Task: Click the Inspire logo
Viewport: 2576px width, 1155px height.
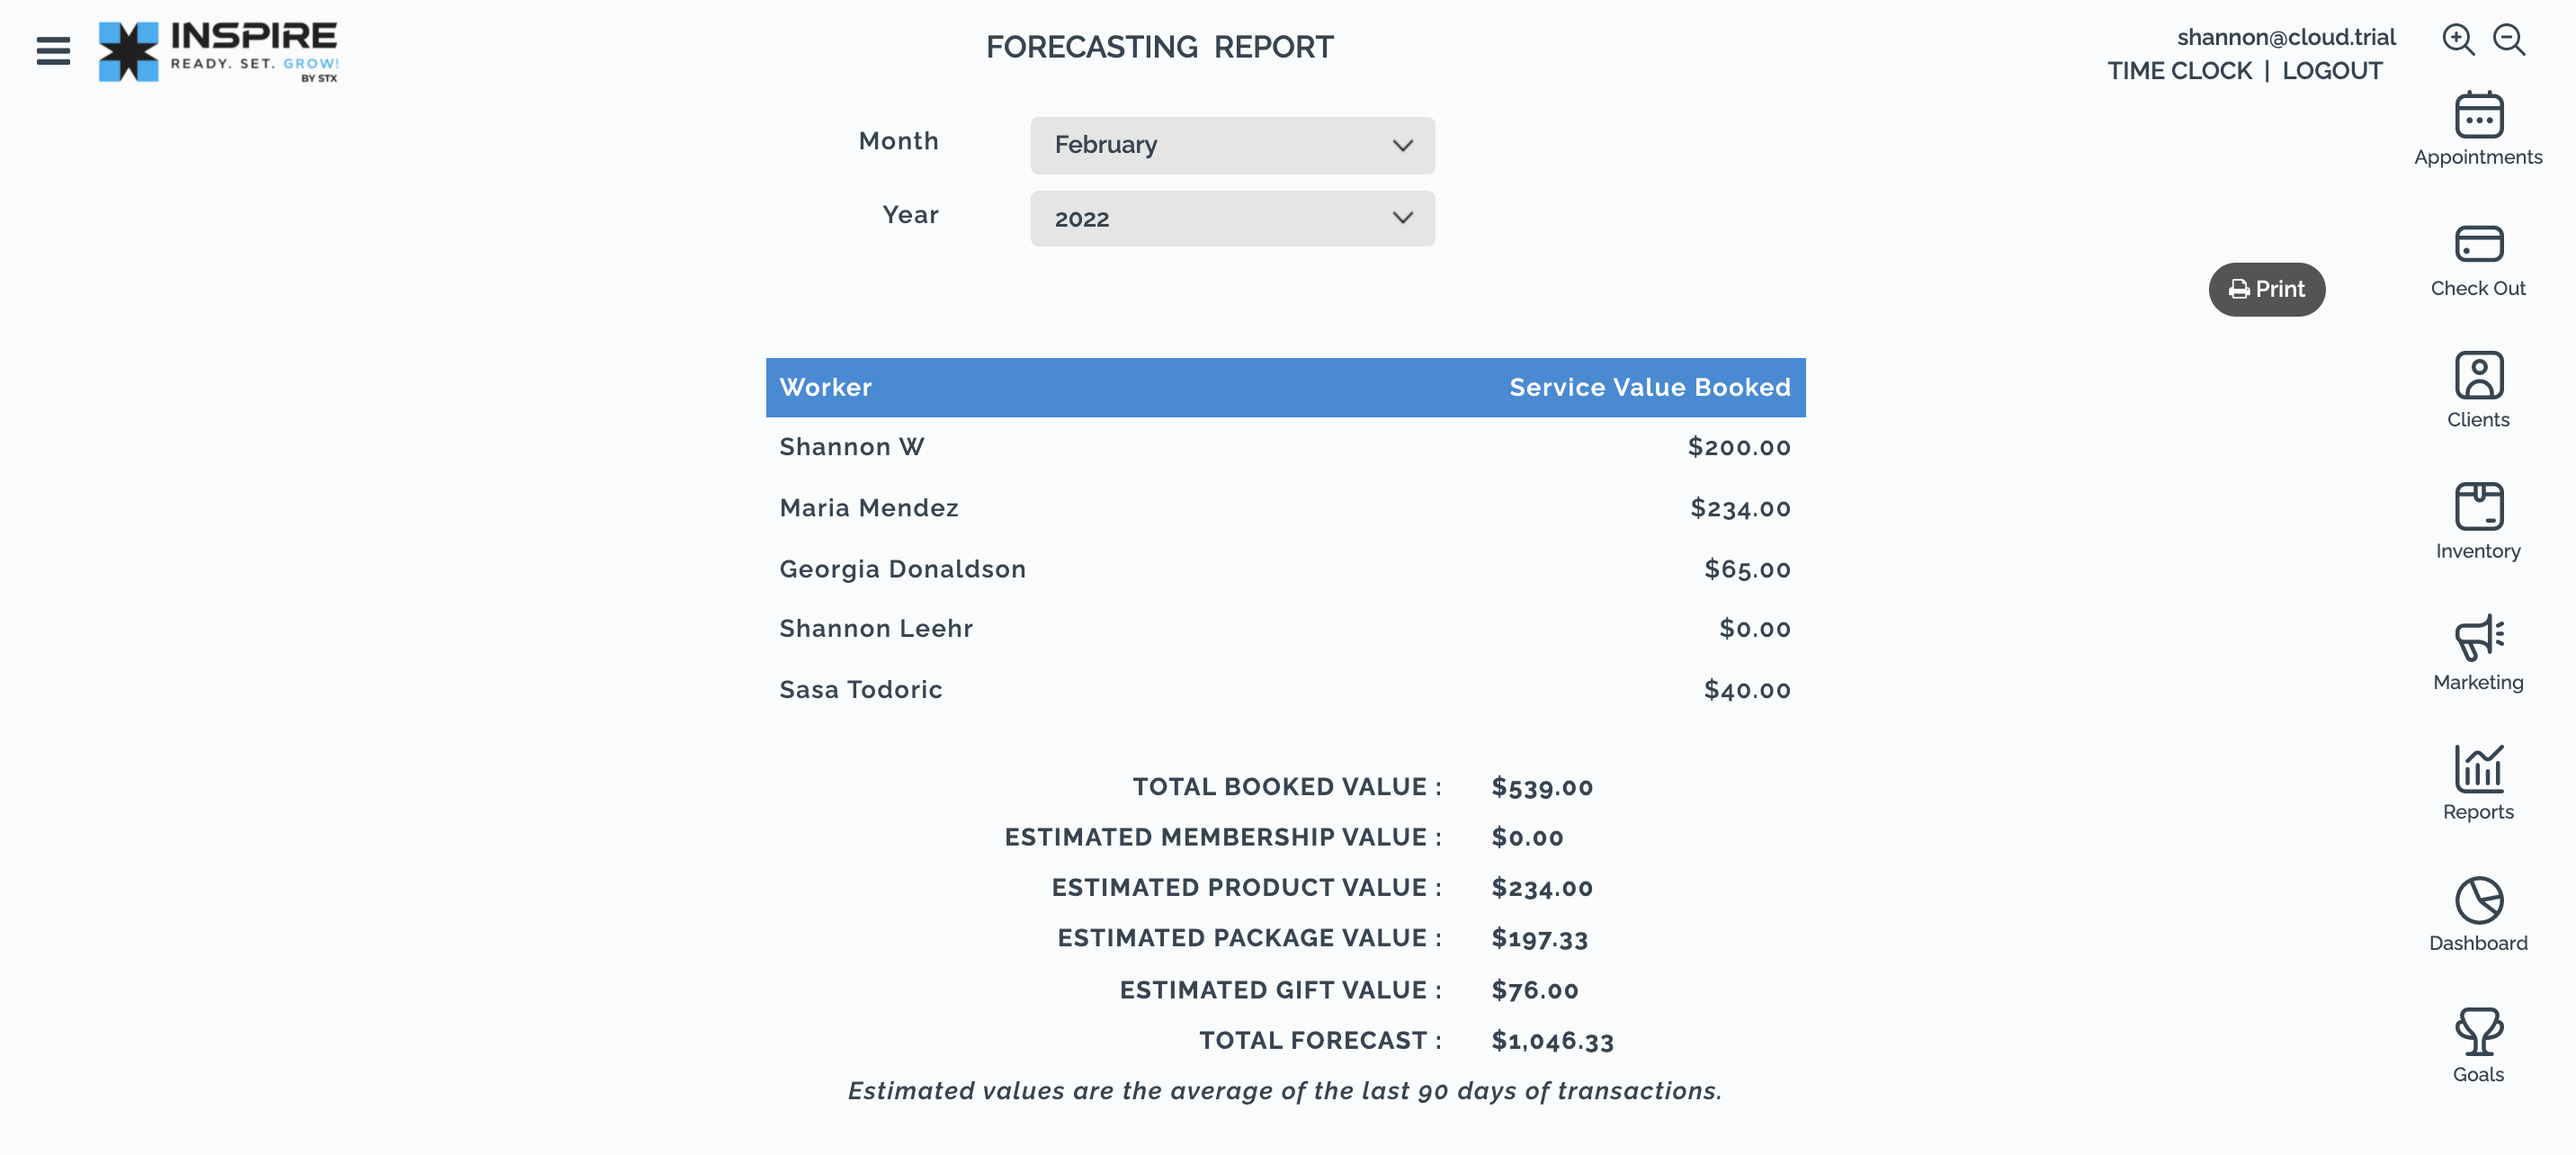Action: click(x=218, y=51)
